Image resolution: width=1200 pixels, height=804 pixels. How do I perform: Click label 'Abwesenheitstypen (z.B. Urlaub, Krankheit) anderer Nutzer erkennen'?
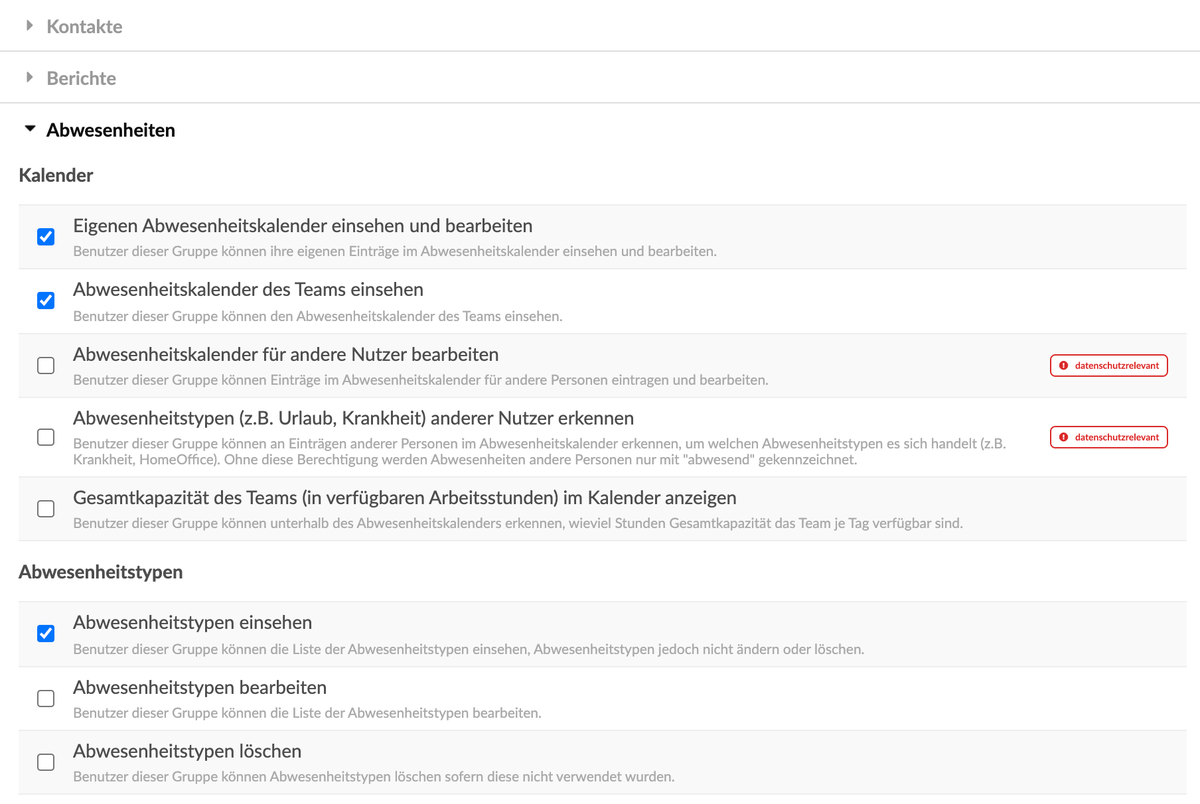coord(354,418)
